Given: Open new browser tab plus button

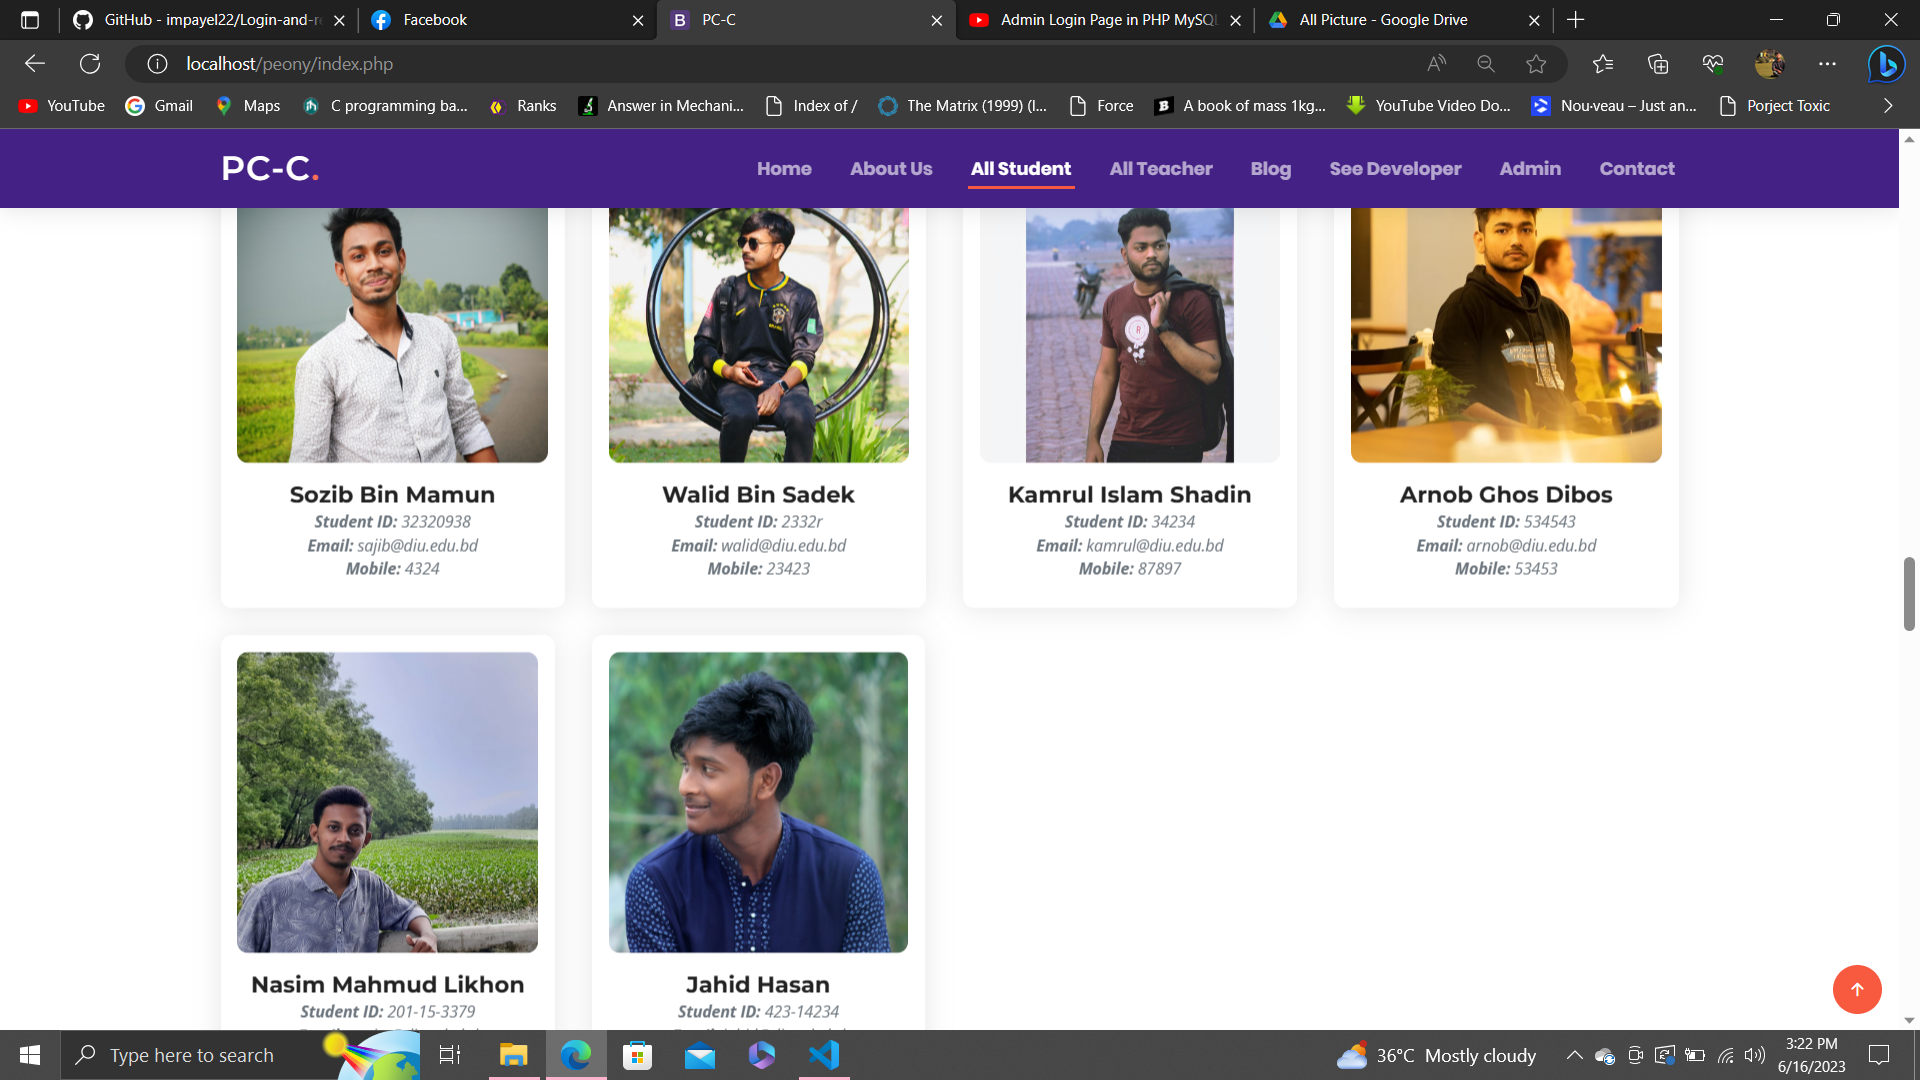Looking at the screenshot, I should [x=1576, y=20].
